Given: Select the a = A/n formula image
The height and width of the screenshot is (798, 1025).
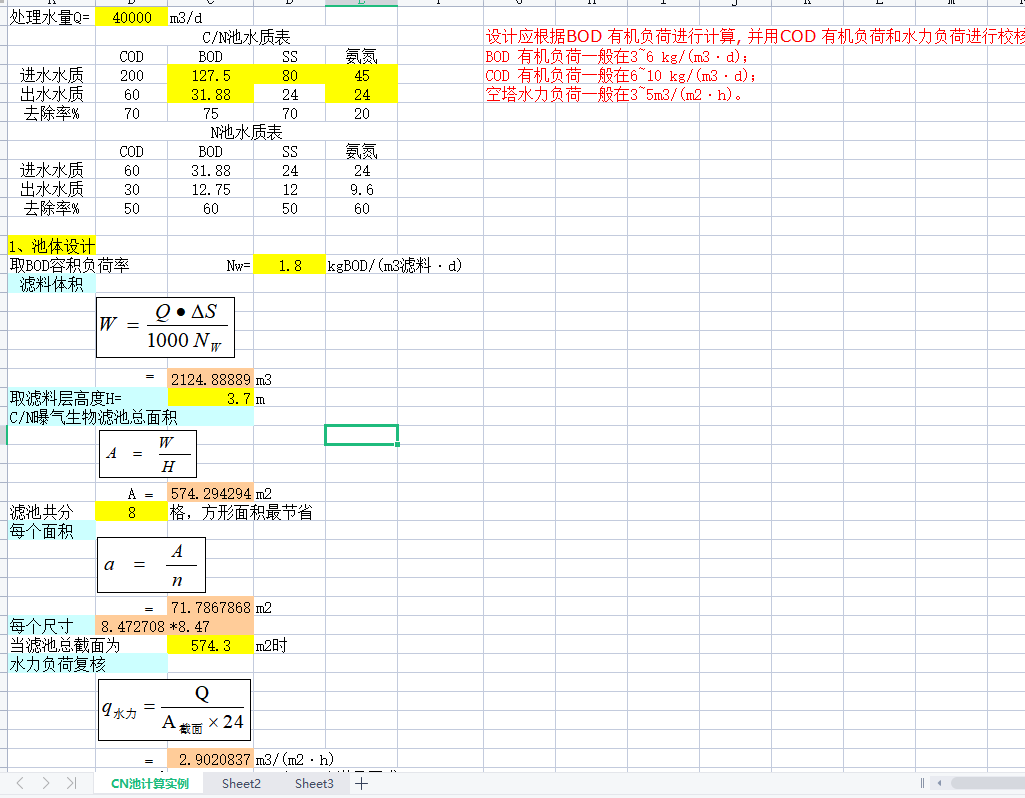Looking at the screenshot, I should pos(151,565).
